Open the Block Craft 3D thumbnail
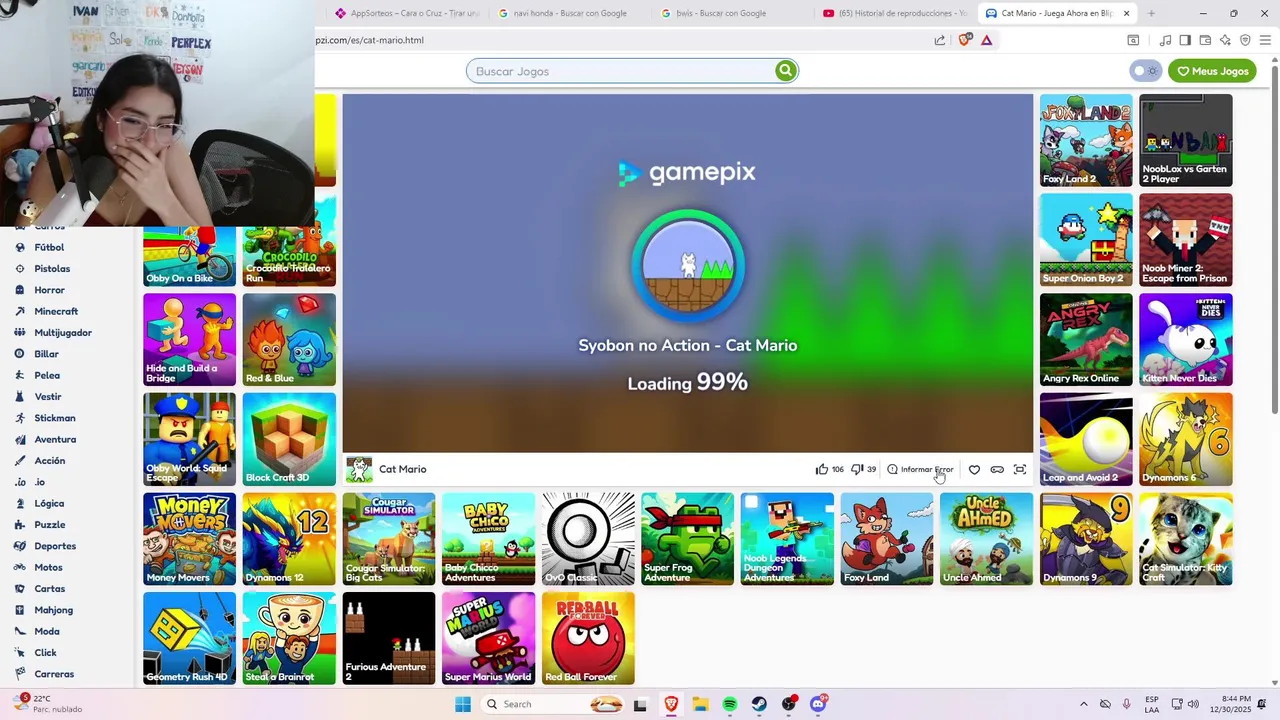This screenshot has width=1280, height=720. tap(289, 439)
